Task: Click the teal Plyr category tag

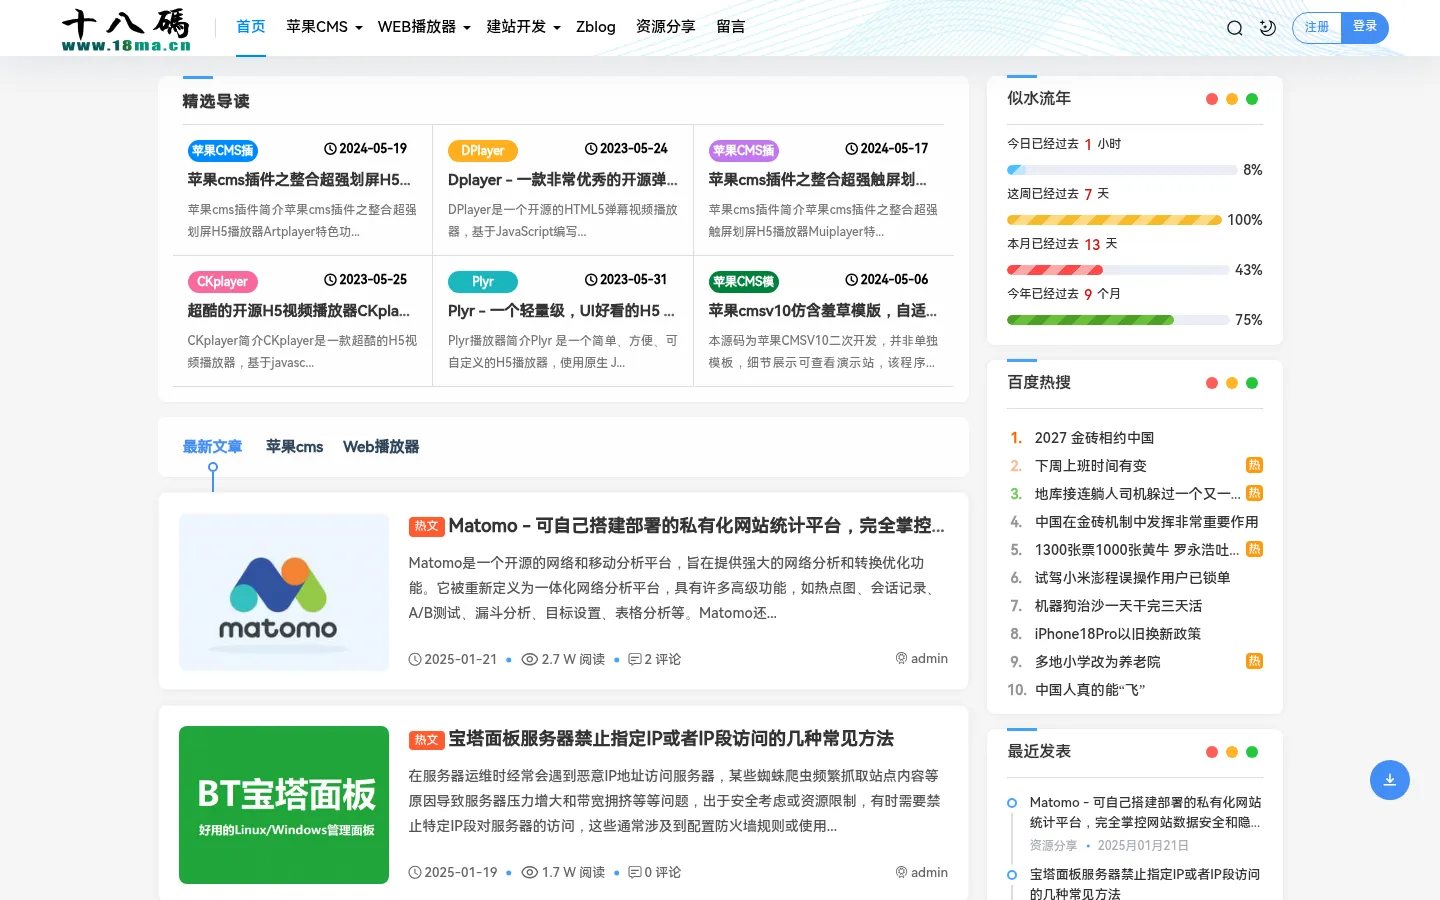Action: pos(482,282)
